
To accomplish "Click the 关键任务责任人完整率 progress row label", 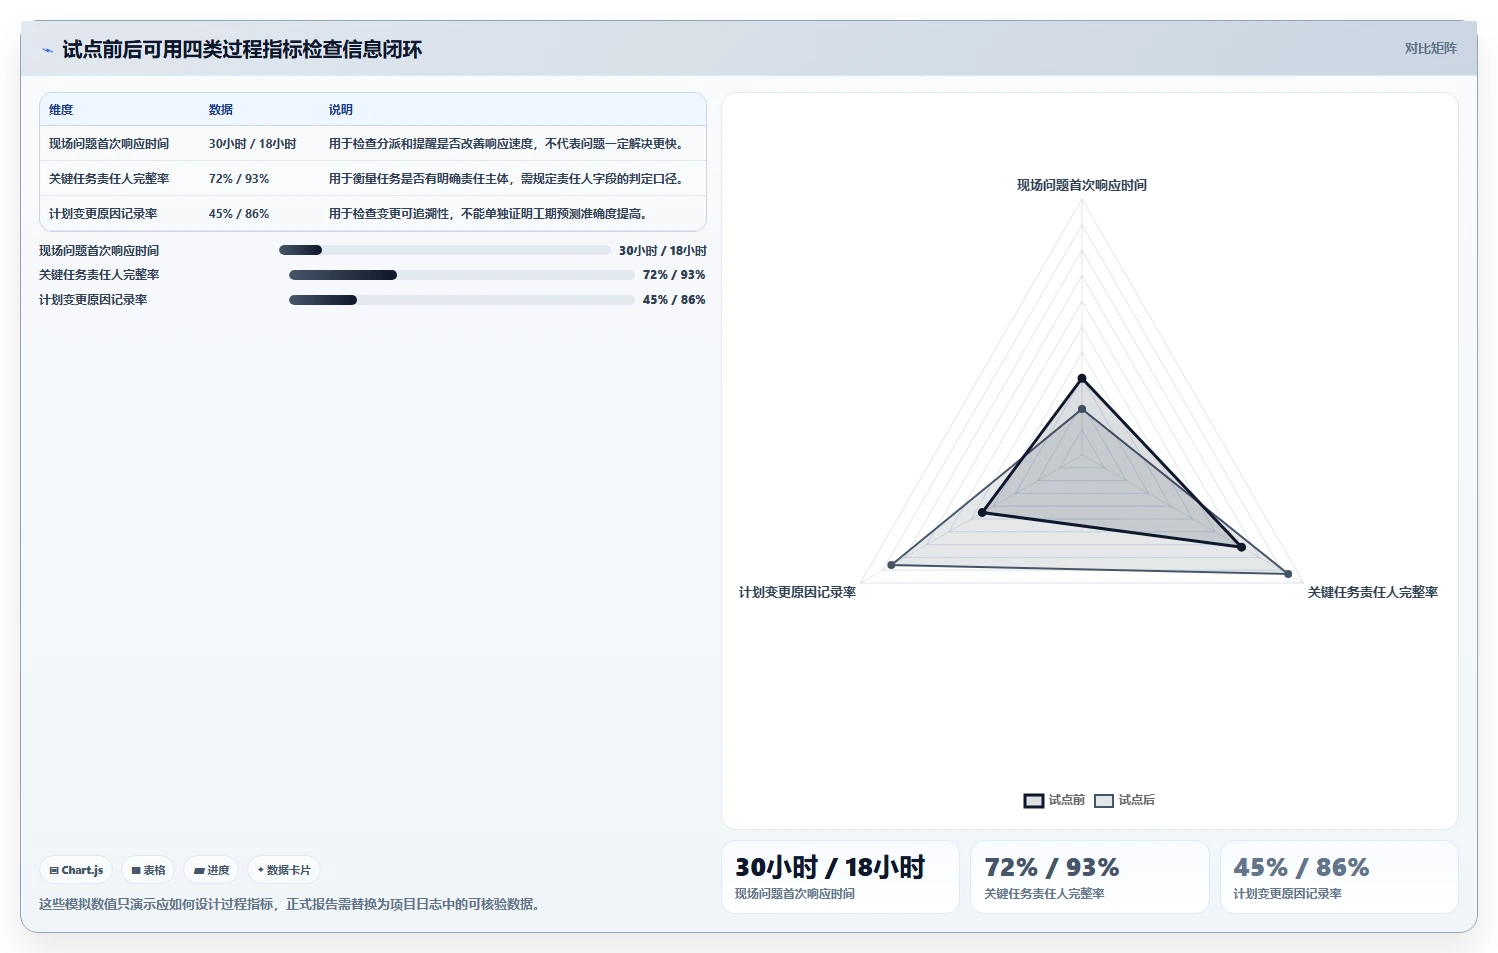I will 99,275.
